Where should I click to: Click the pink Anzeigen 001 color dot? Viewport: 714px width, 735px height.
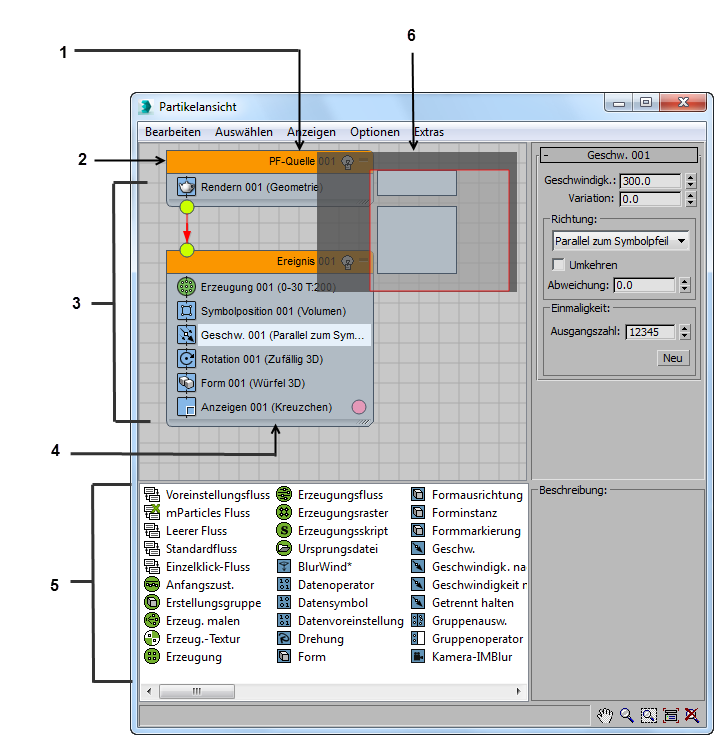[359, 407]
